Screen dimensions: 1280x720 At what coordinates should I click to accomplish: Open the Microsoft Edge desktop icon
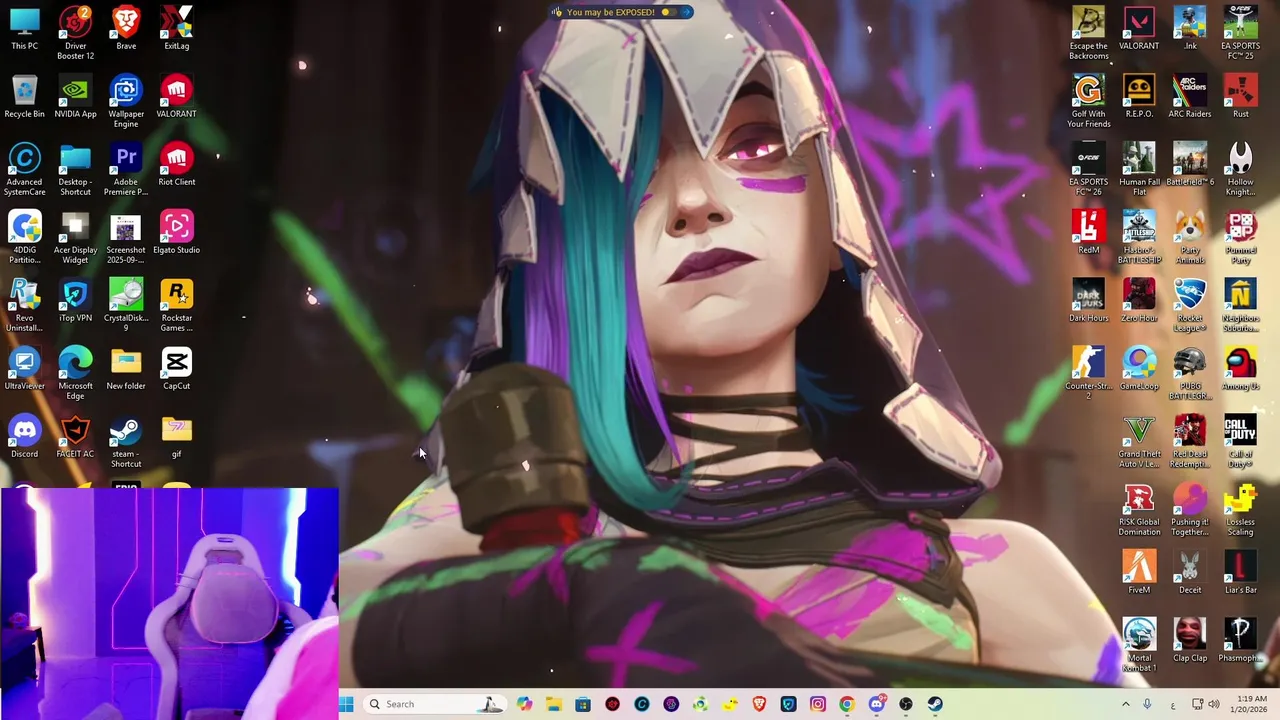(x=75, y=373)
